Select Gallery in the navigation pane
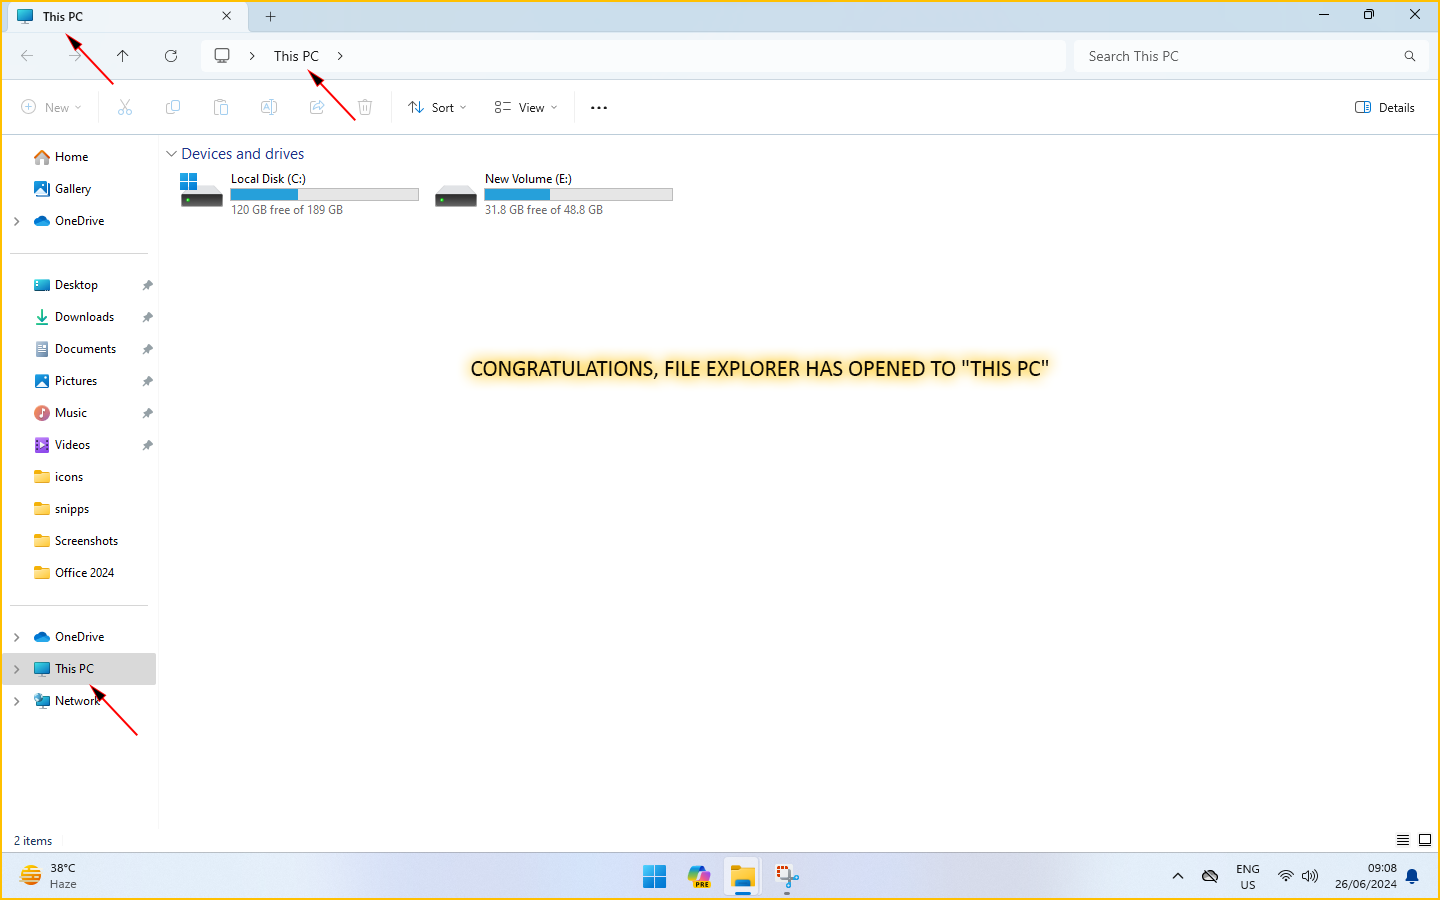 (x=72, y=189)
